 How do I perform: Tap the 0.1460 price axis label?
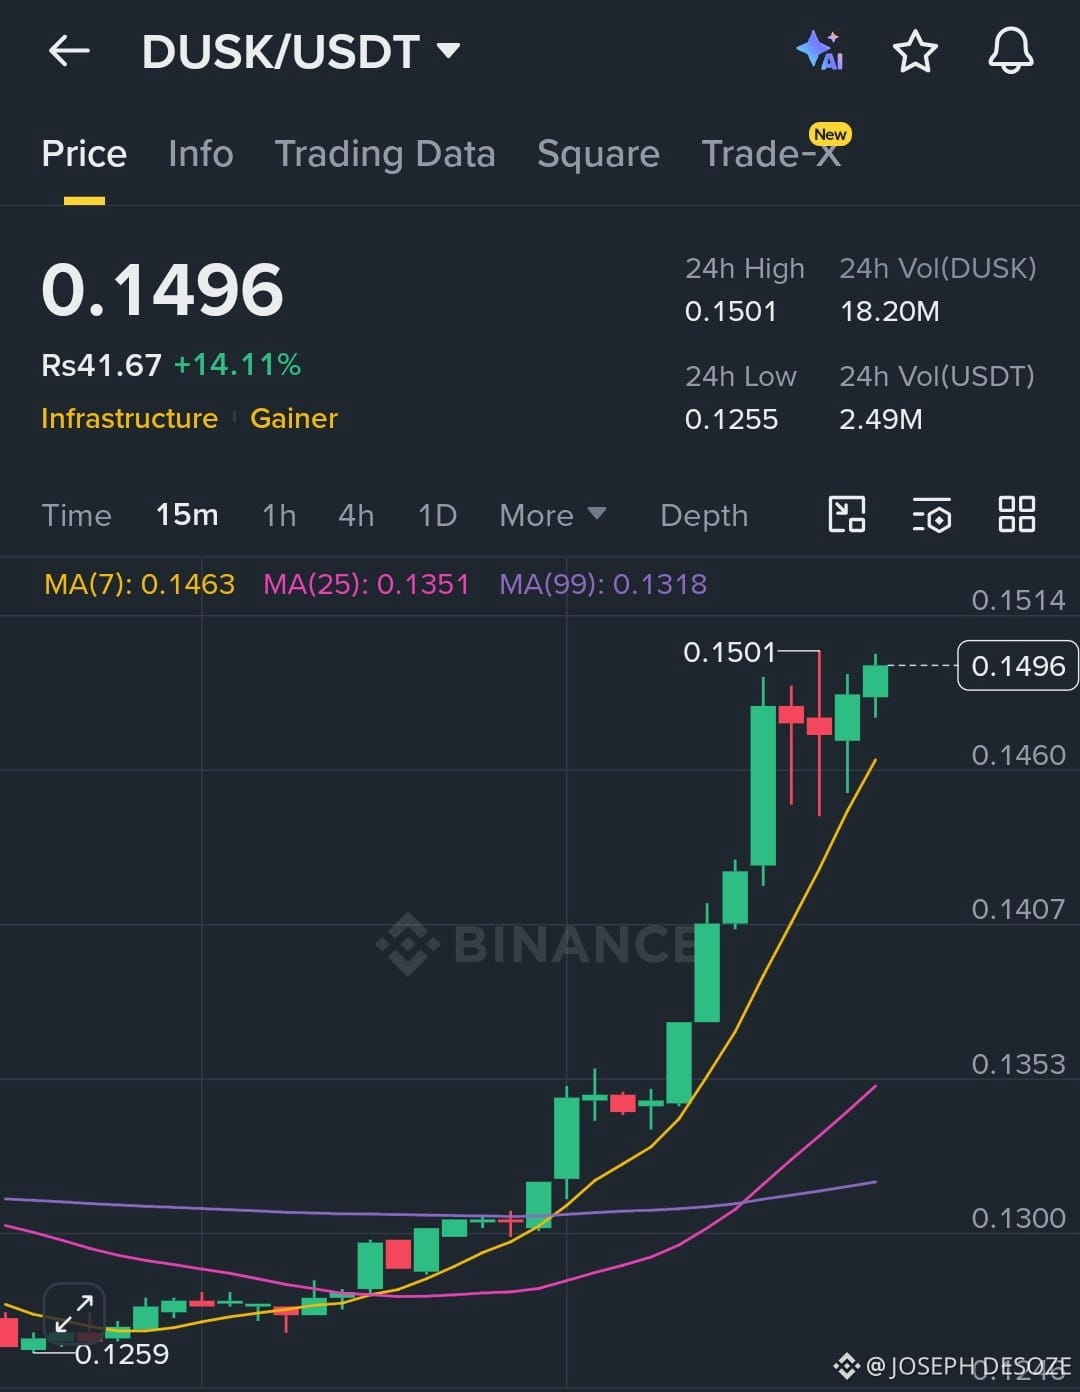pos(1018,755)
